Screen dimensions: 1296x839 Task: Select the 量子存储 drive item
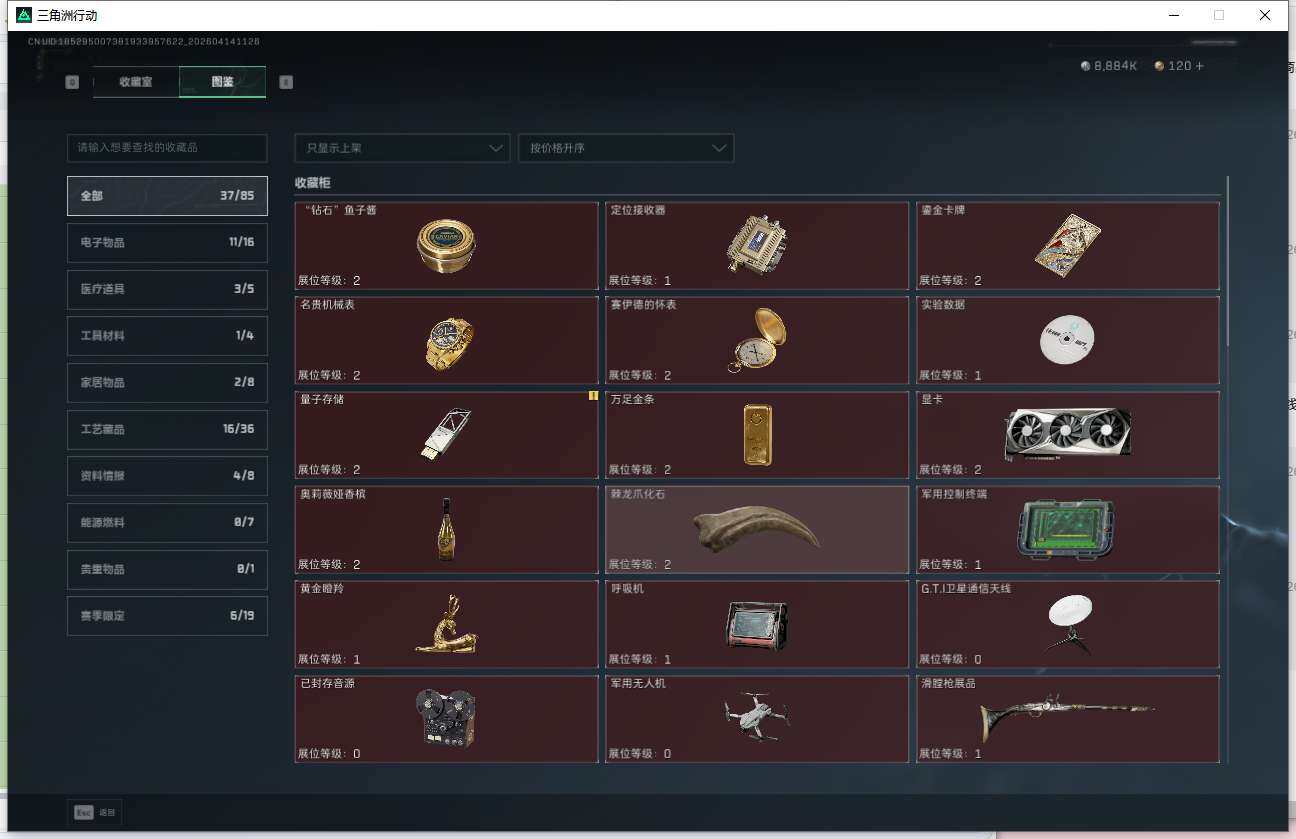click(x=446, y=435)
